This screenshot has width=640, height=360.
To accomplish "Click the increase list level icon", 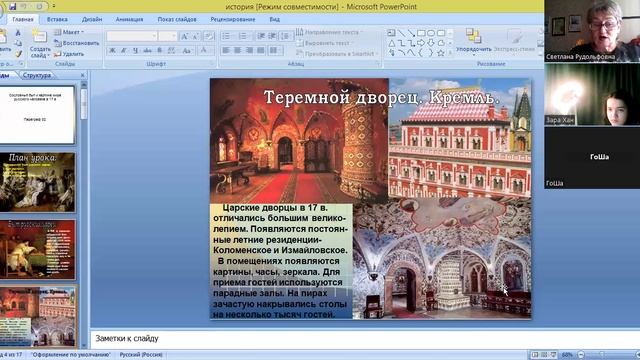I will 272,36.
